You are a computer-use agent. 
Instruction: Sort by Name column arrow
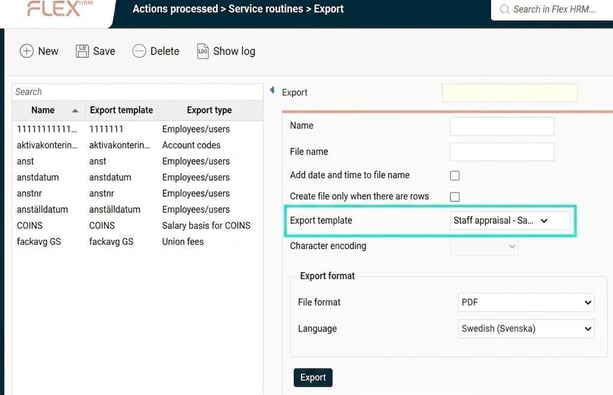(75, 111)
